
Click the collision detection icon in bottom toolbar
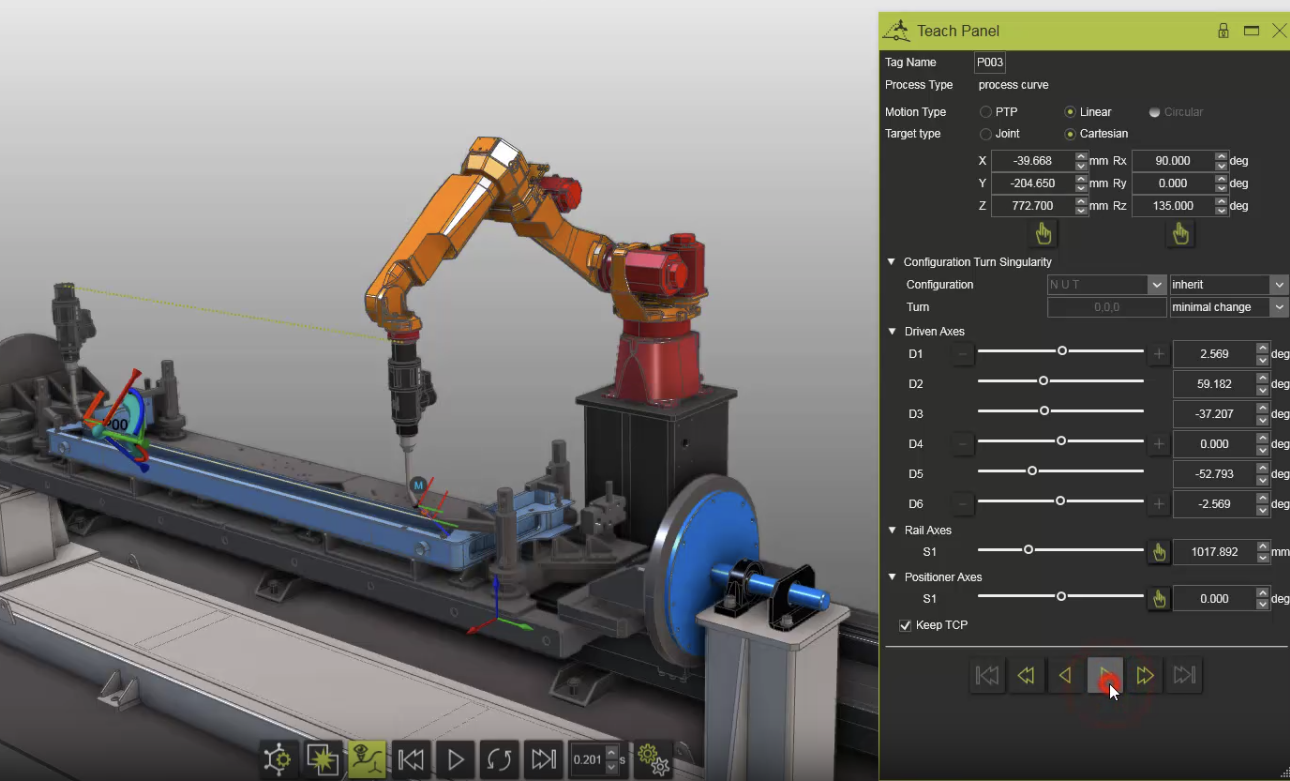click(323, 760)
